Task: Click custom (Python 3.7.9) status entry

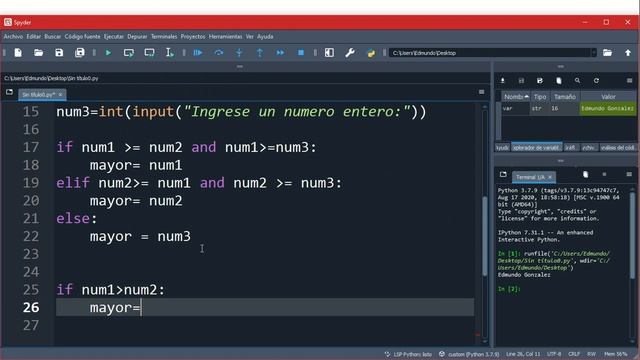Action: pyautogui.click(x=469, y=354)
